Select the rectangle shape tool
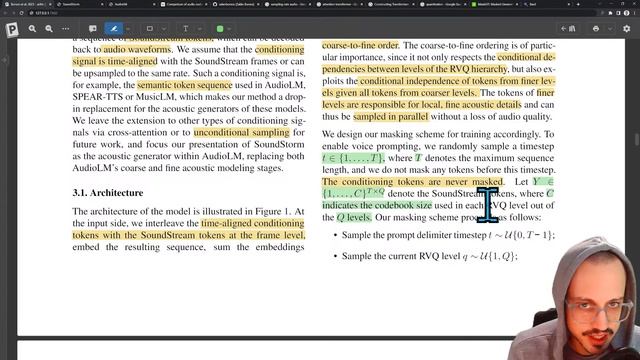 click(150, 29)
